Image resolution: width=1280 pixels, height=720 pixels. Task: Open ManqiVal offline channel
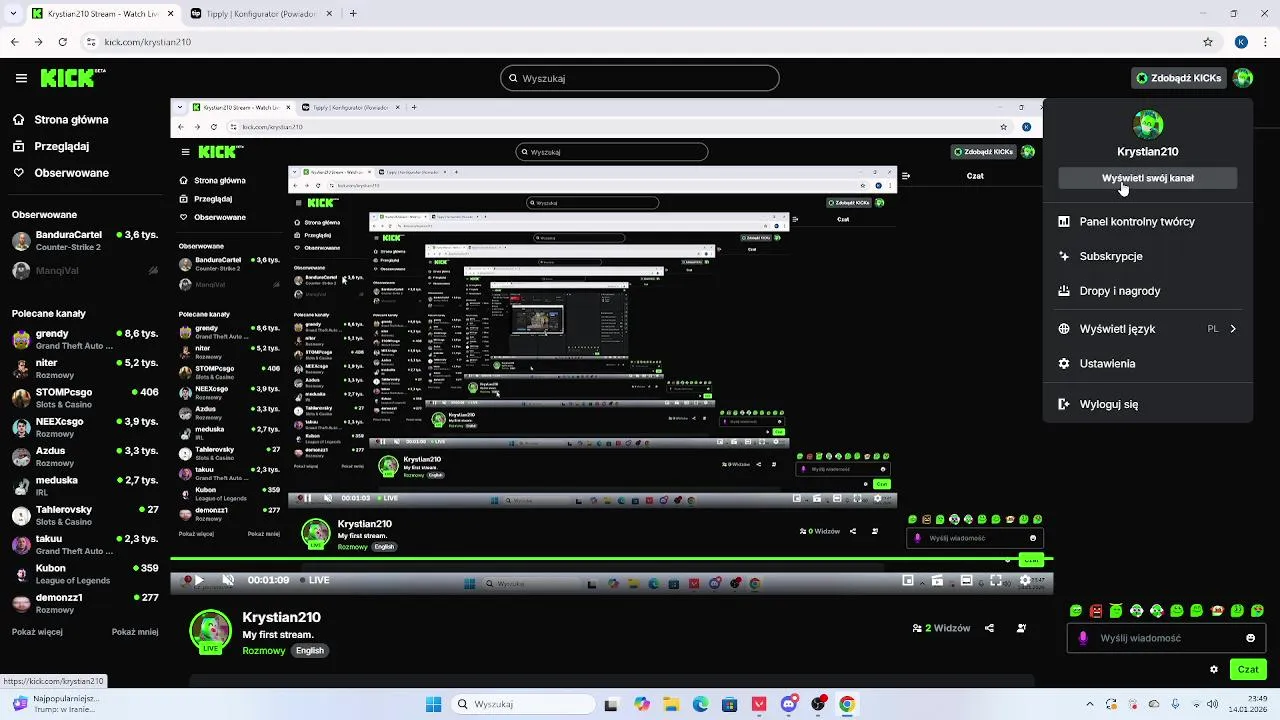coord(85,271)
